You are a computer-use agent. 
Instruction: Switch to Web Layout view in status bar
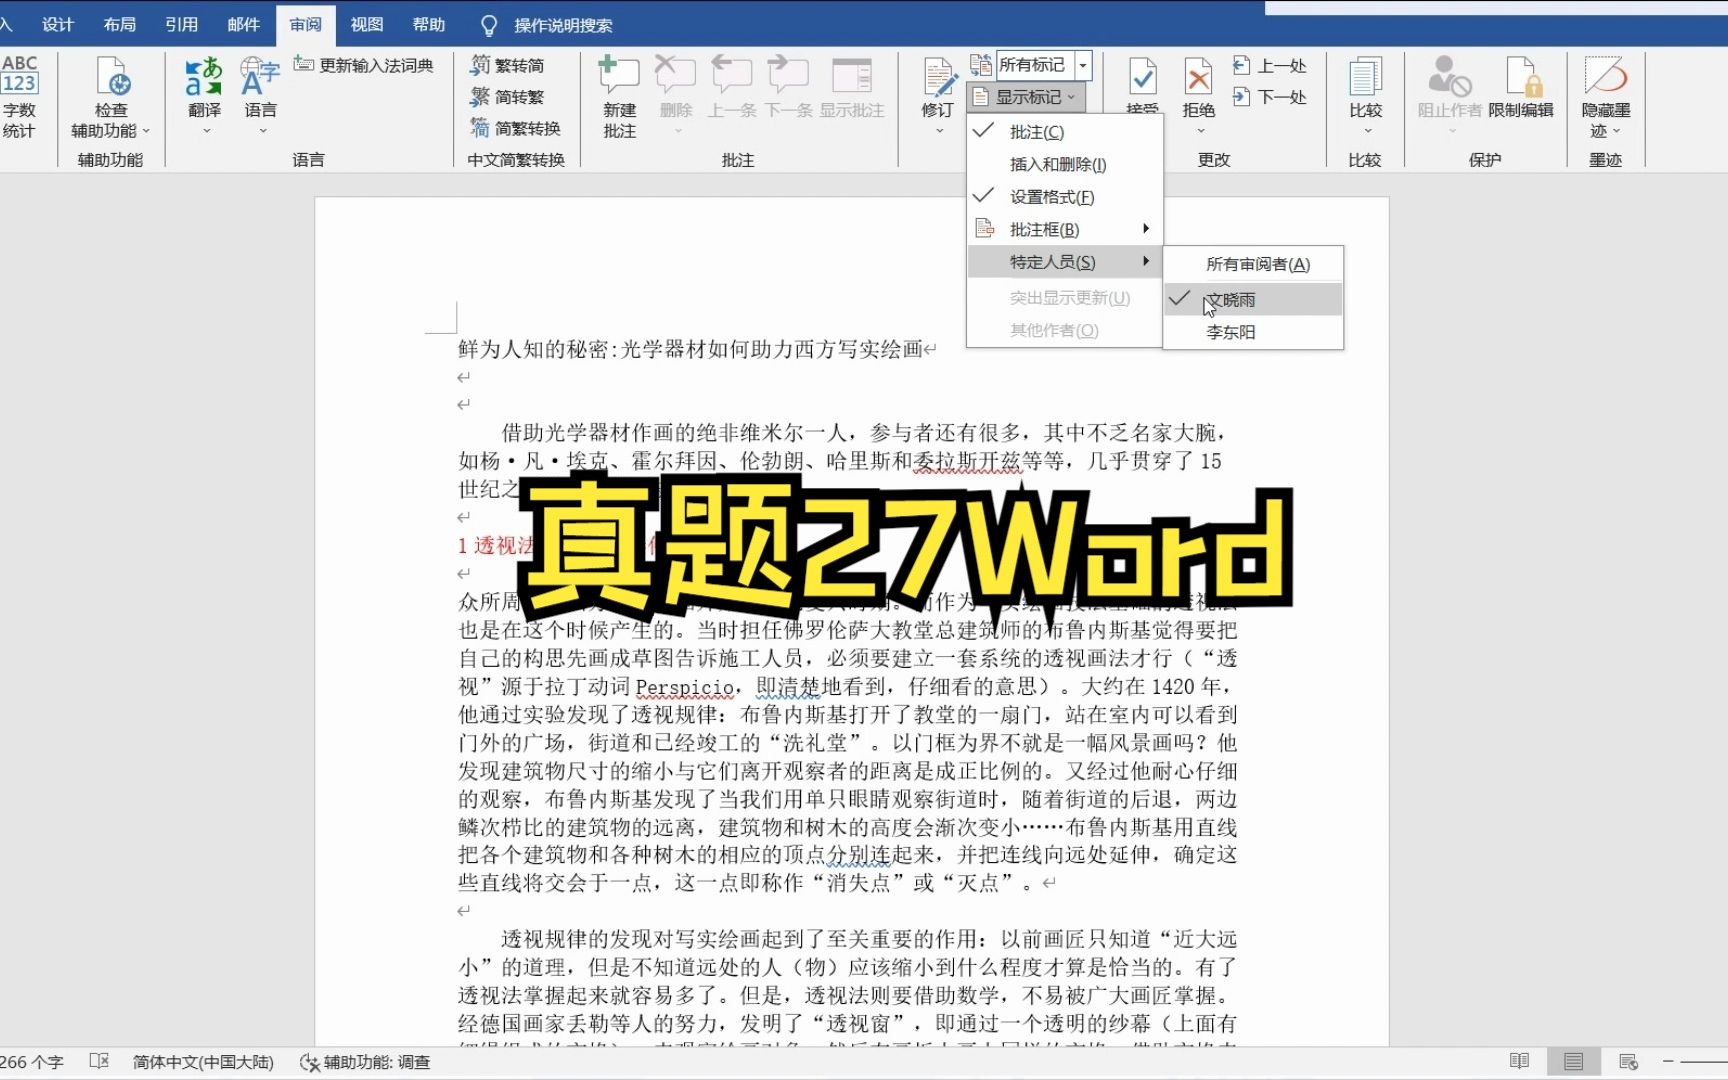[1628, 1061]
